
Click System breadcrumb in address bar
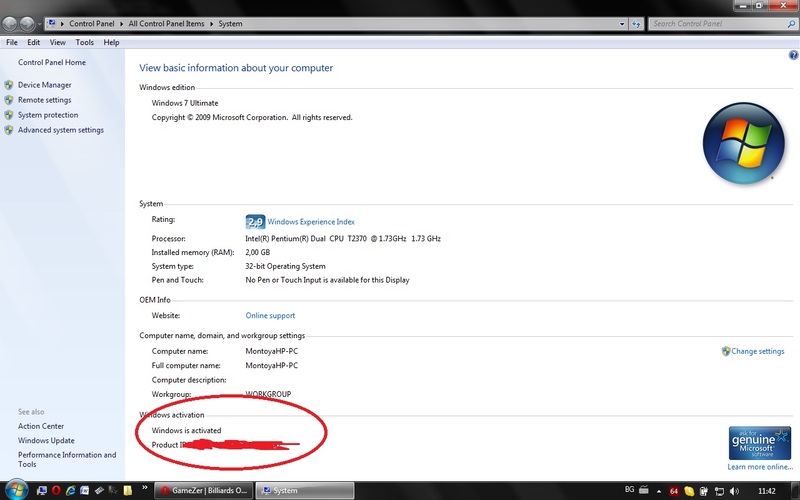231,23
